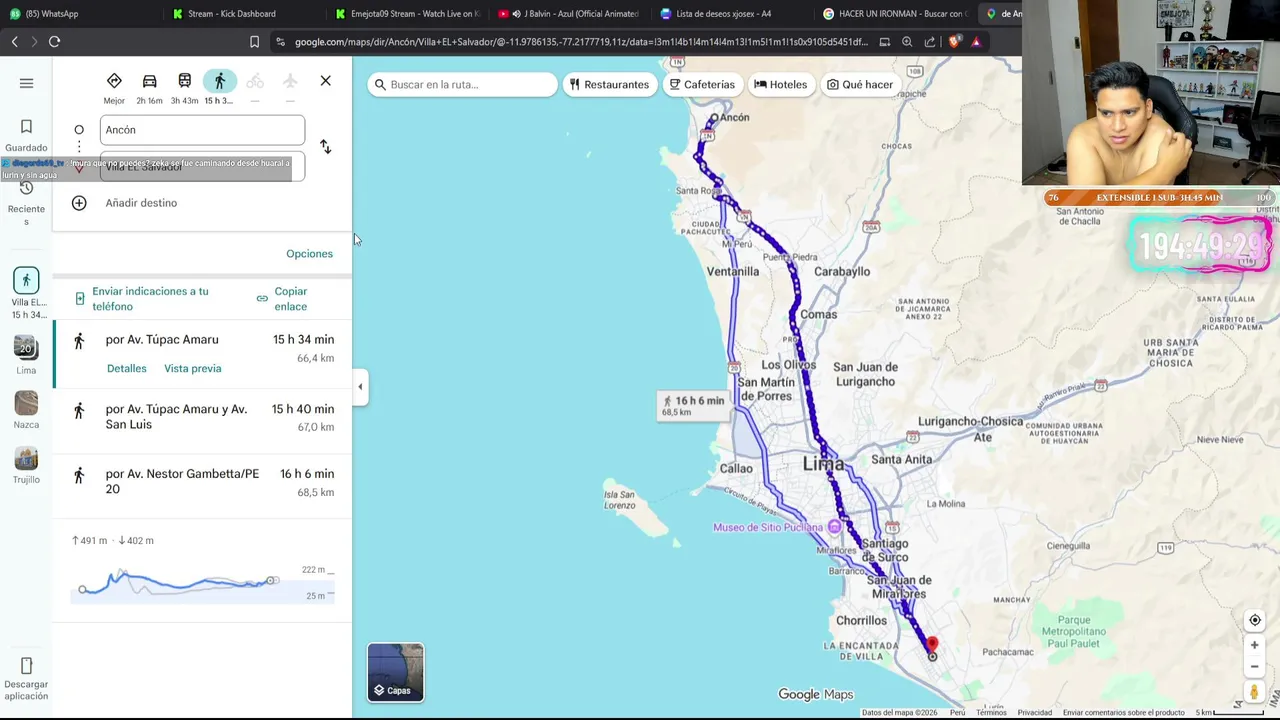Open Términos link at map footer
This screenshot has height=720, width=1280.
coord(991,713)
